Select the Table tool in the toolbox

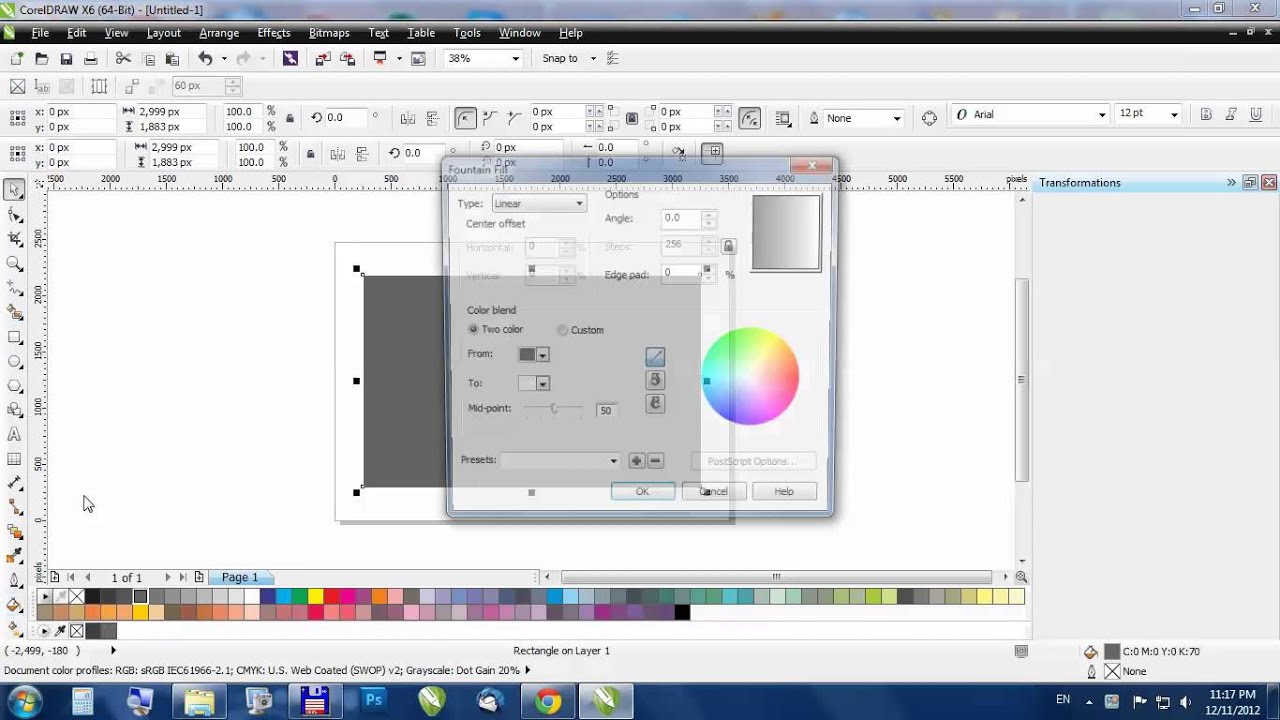[x=15, y=459]
